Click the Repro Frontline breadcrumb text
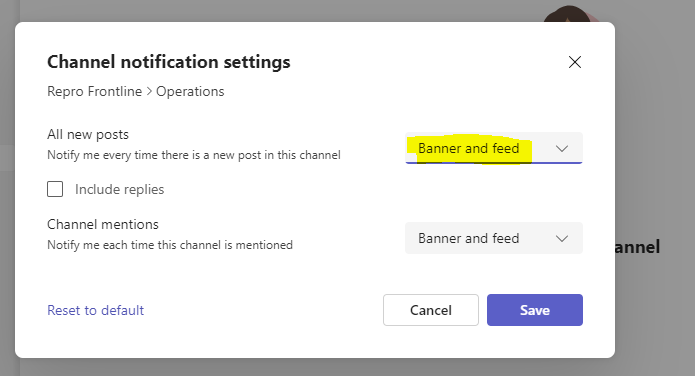This screenshot has height=376, width=695. tap(94, 91)
